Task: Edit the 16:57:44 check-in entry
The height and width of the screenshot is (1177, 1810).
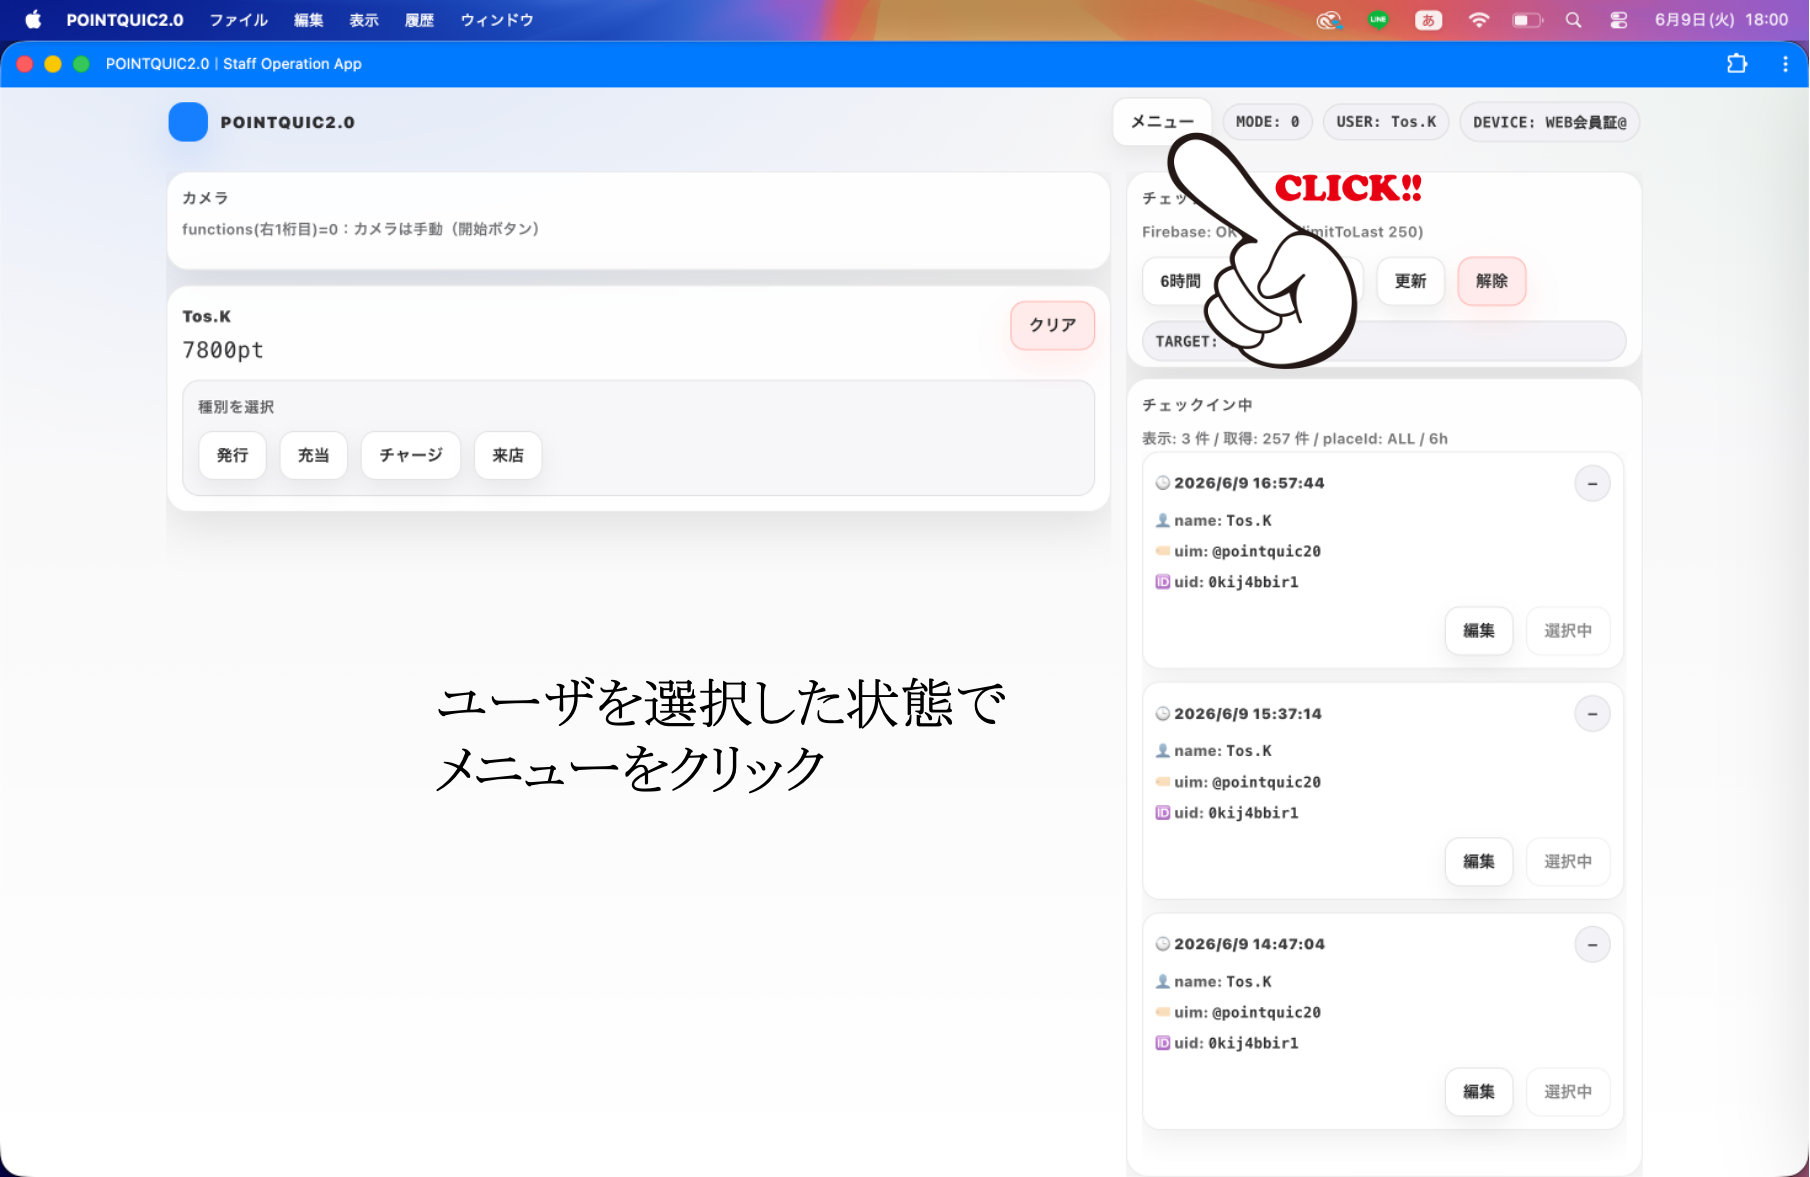Action: (1479, 631)
